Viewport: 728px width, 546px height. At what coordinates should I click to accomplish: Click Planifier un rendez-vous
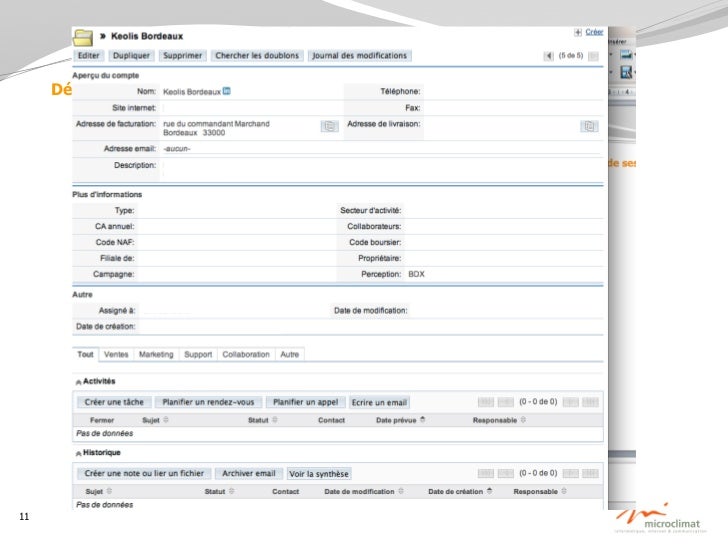208,402
